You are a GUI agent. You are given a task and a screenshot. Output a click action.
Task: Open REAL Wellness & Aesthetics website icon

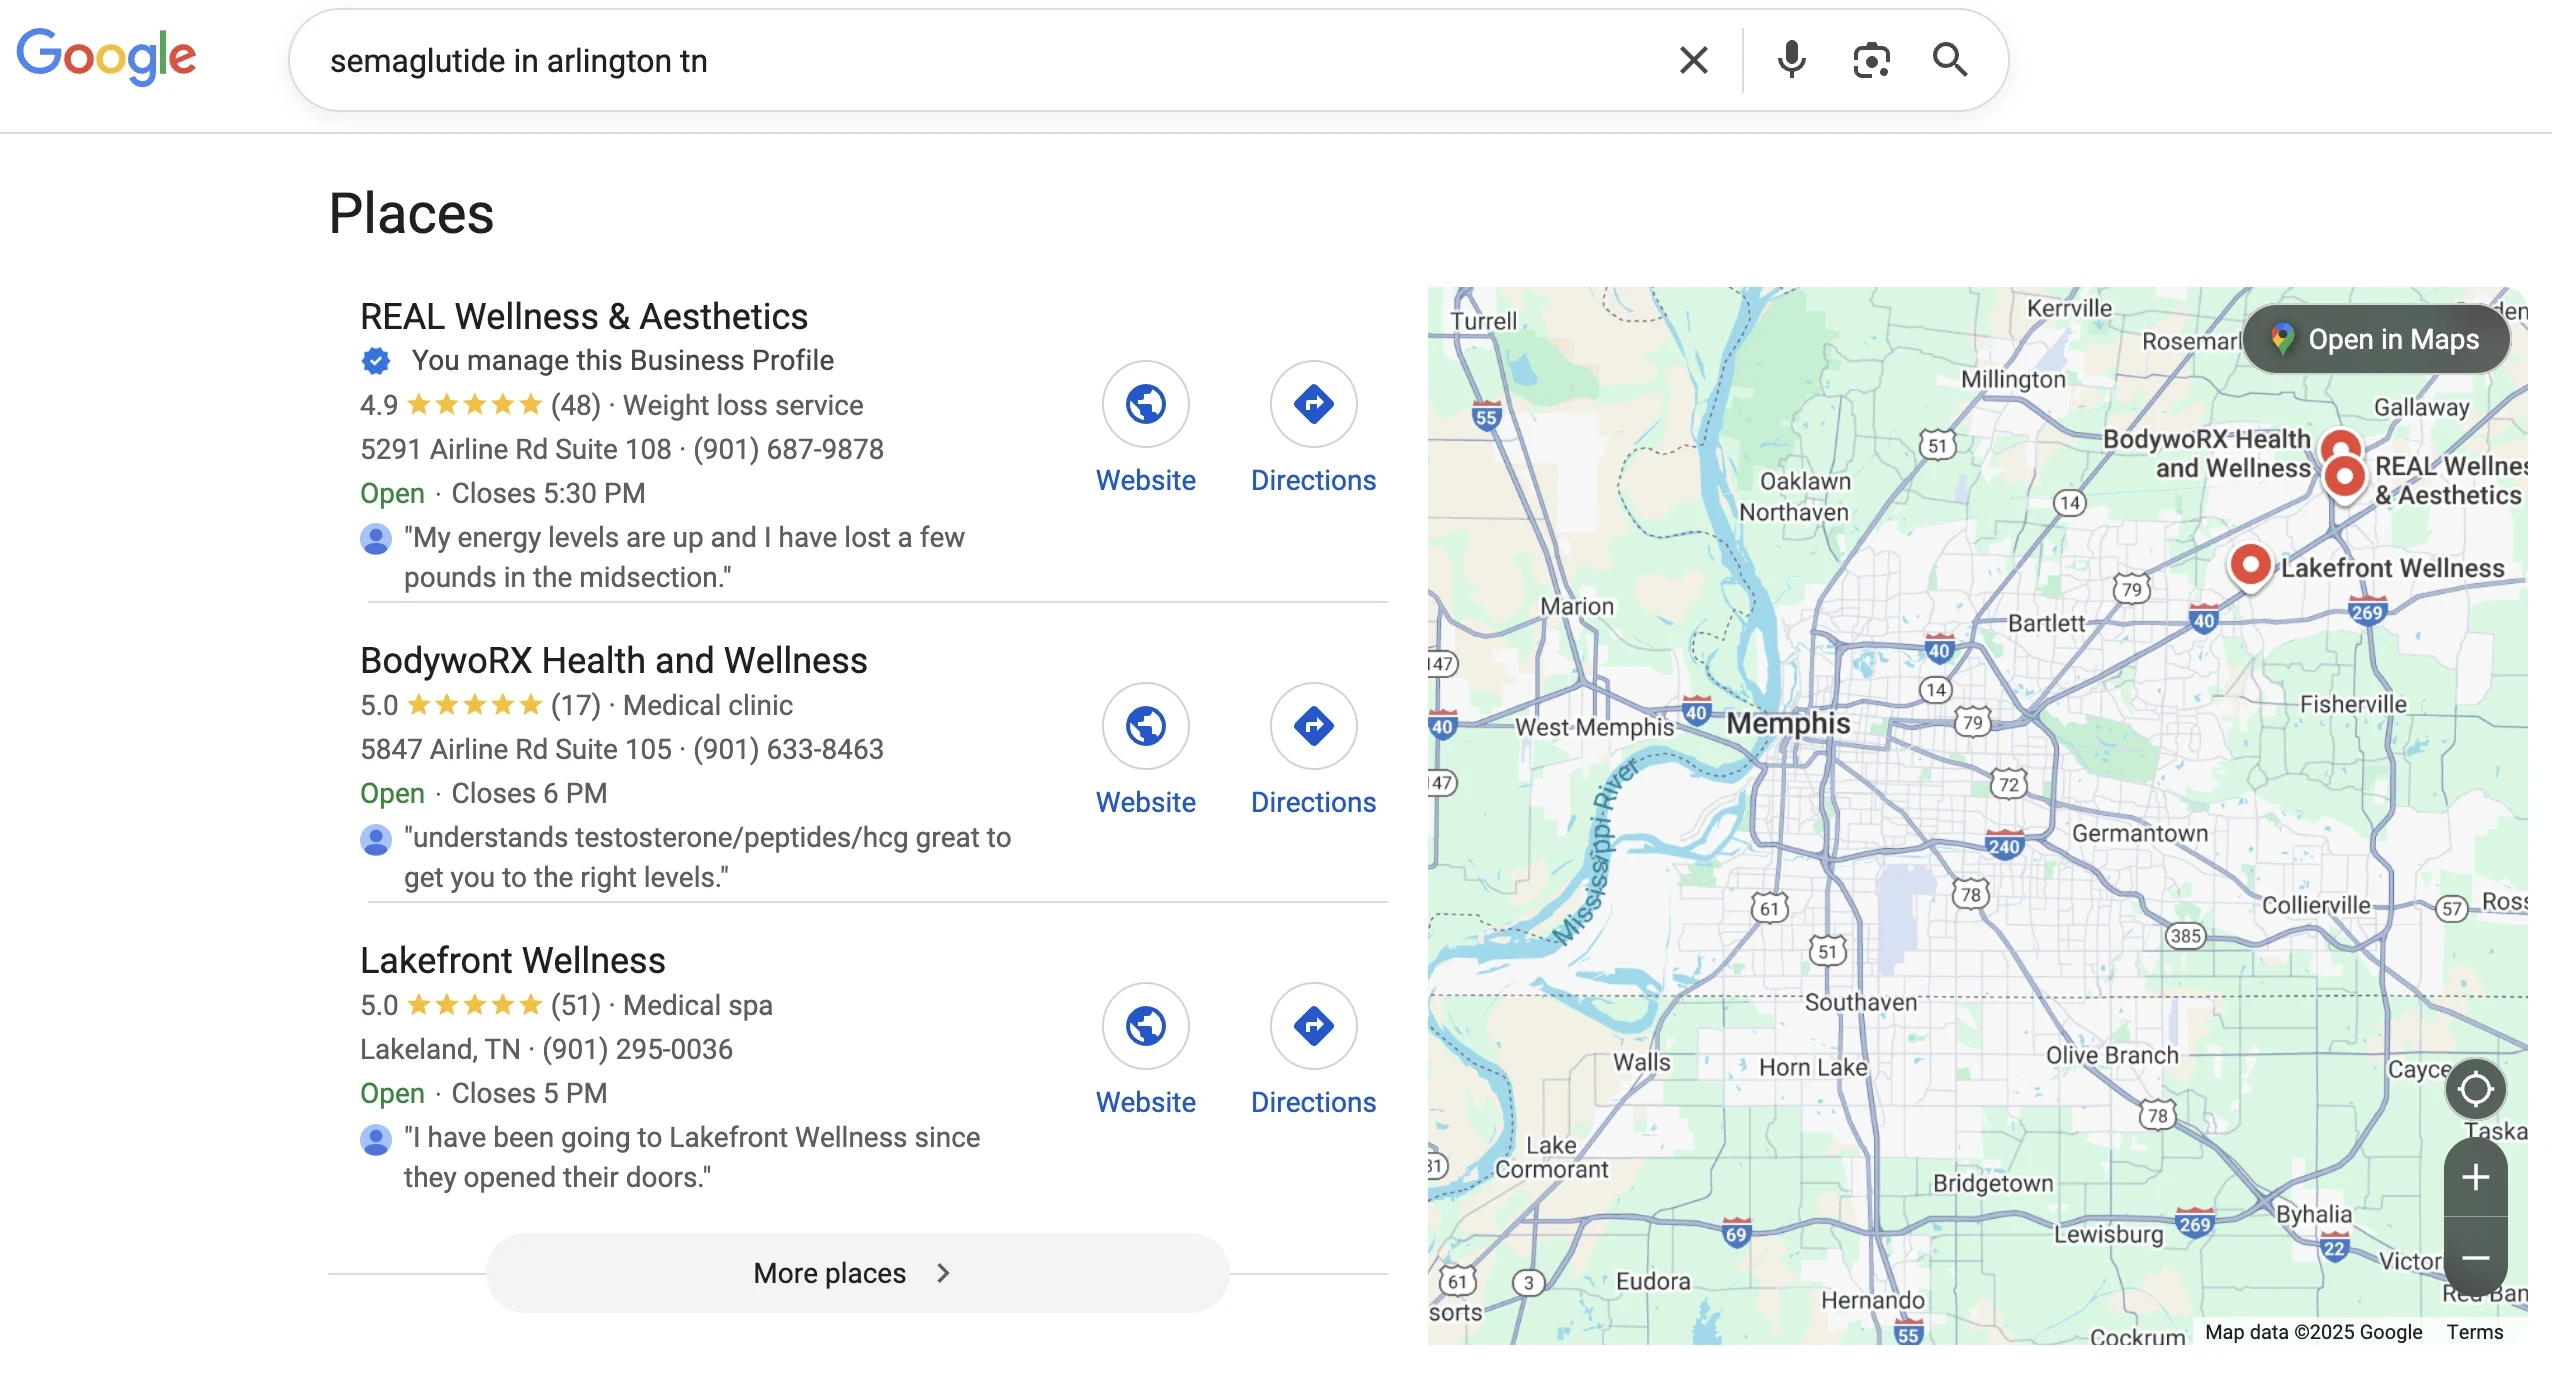pyautogui.click(x=1145, y=405)
